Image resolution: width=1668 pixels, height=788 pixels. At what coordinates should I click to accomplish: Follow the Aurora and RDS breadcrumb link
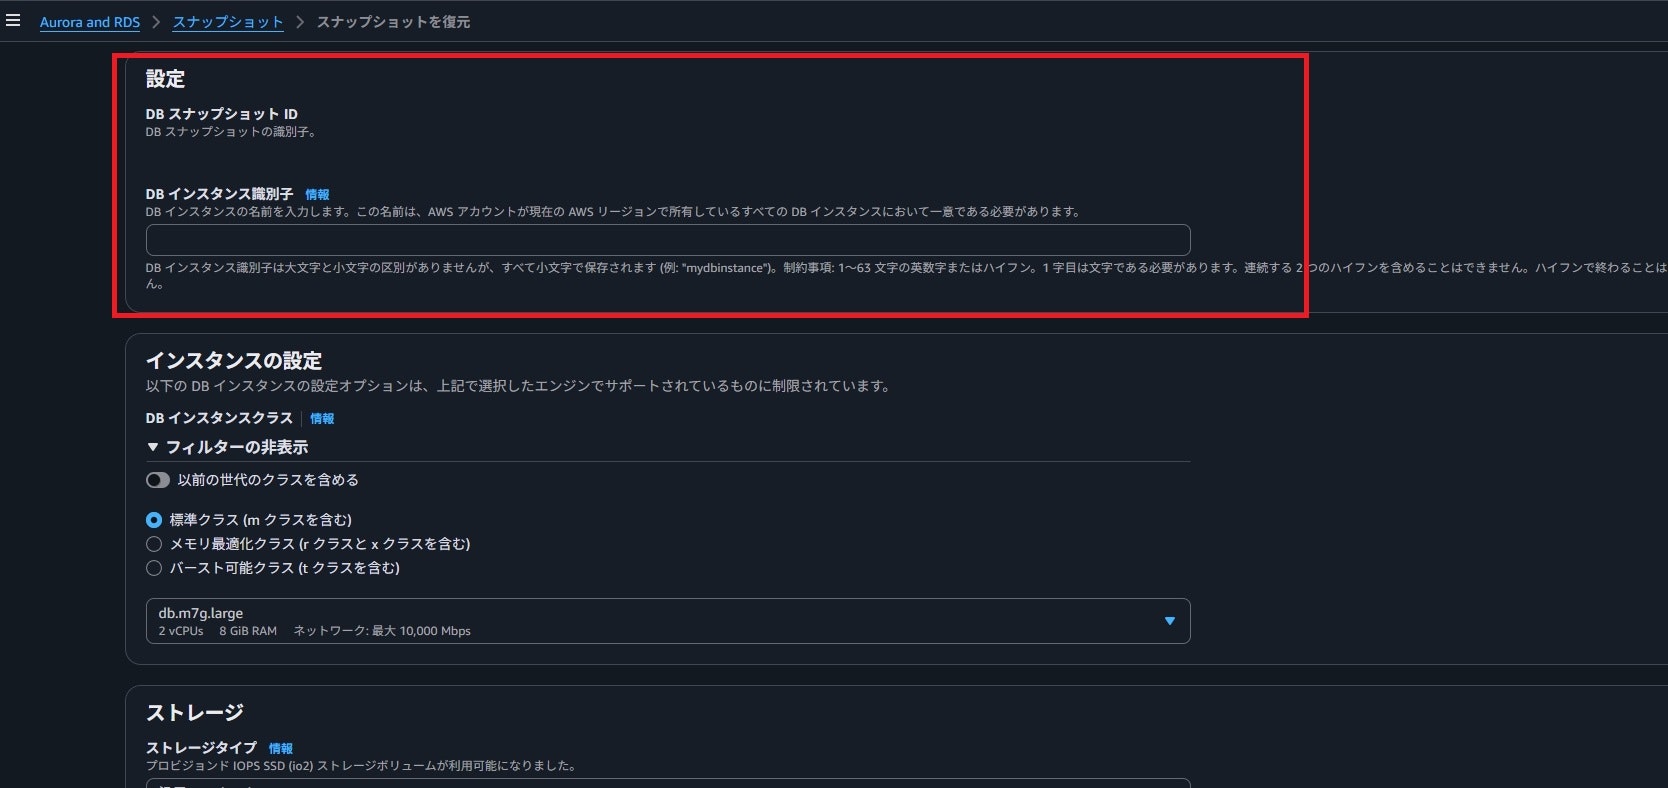(x=89, y=20)
